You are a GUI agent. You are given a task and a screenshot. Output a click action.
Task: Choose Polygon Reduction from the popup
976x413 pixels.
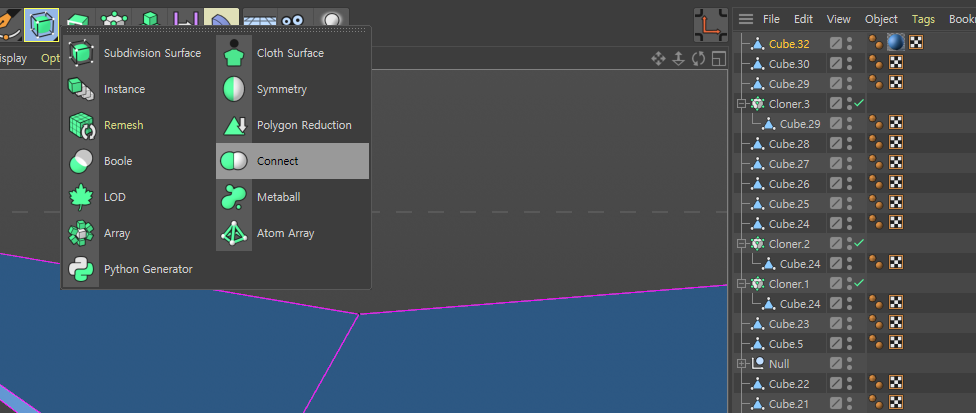tap(293, 125)
